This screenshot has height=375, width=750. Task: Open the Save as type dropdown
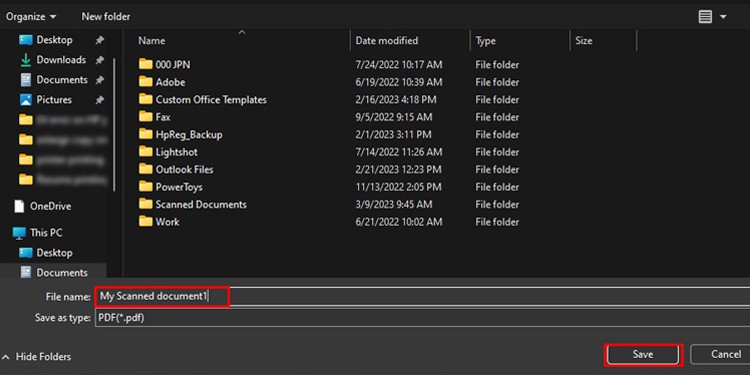click(x=422, y=318)
